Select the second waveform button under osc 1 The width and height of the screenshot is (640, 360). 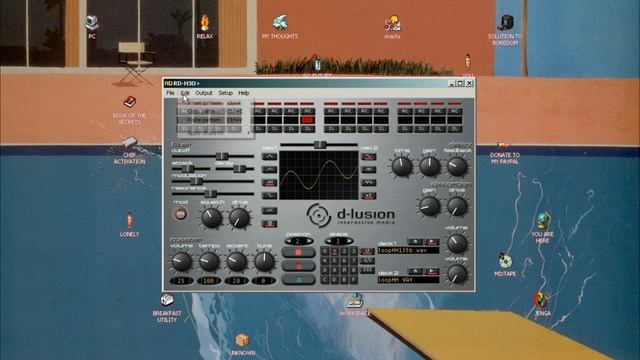click(269, 169)
